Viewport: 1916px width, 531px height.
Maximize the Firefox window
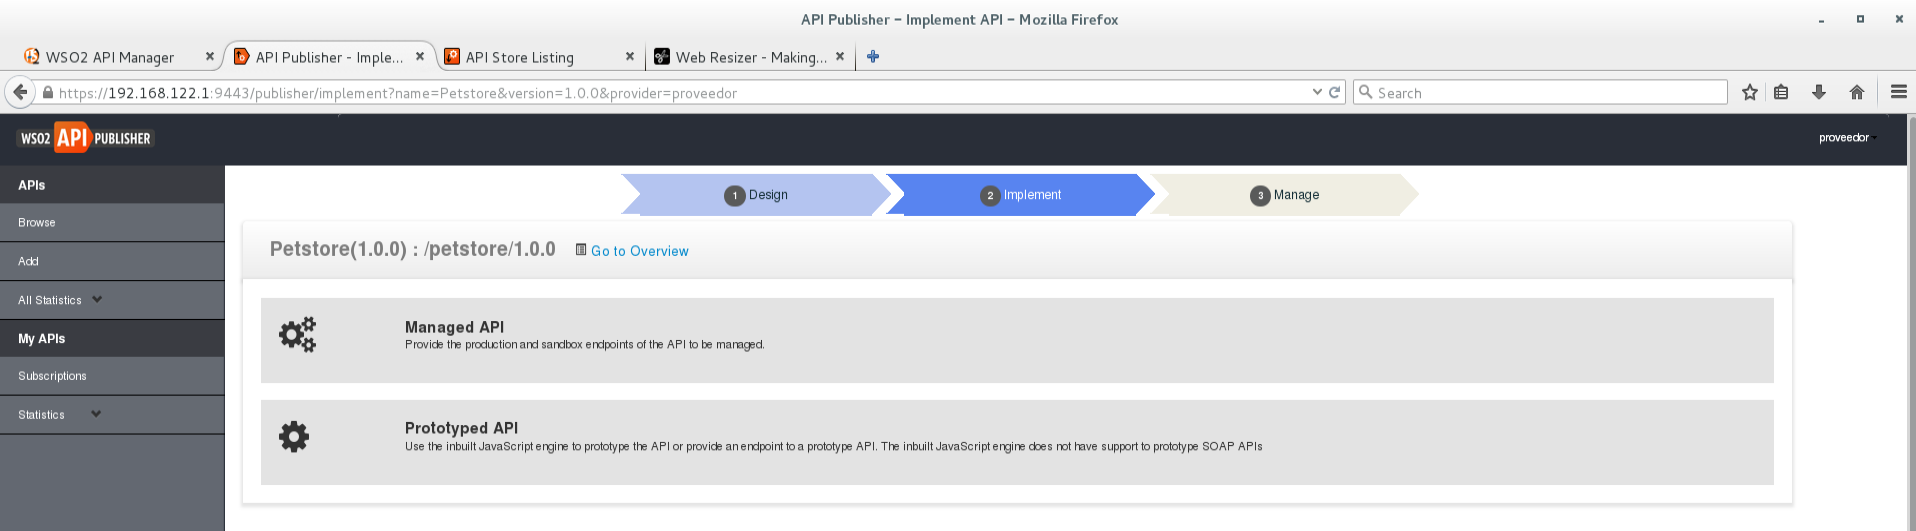[1860, 19]
